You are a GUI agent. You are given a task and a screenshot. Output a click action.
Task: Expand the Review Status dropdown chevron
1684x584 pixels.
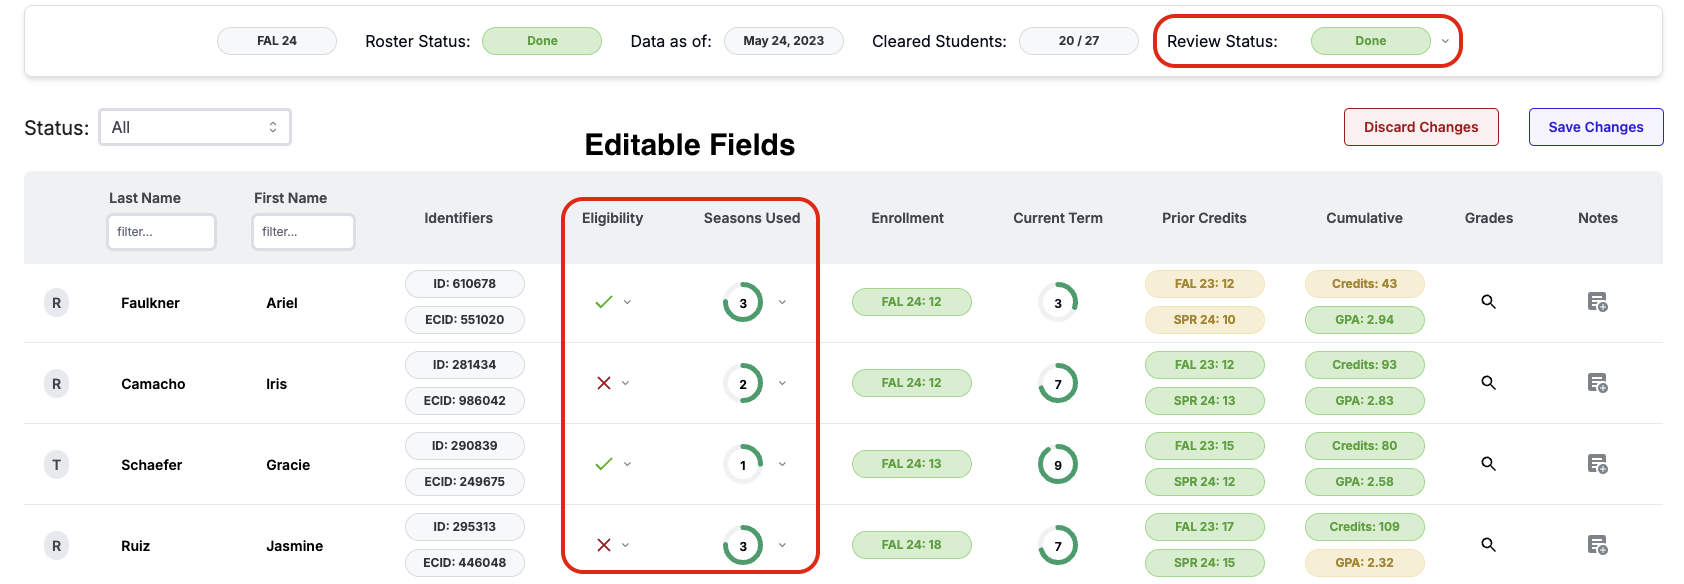click(1445, 41)
